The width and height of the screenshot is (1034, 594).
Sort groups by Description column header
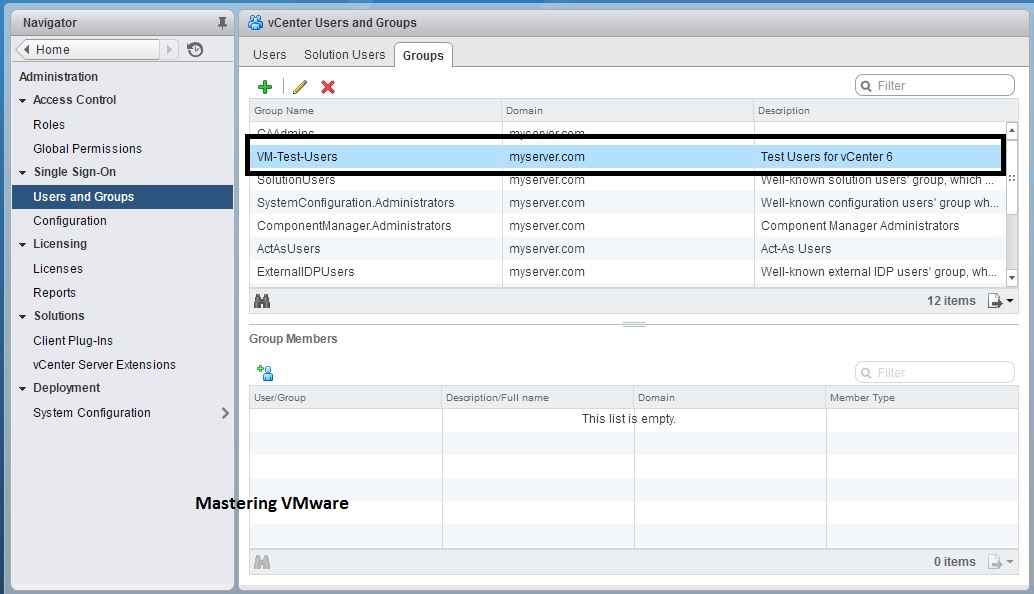click(886, 111)
